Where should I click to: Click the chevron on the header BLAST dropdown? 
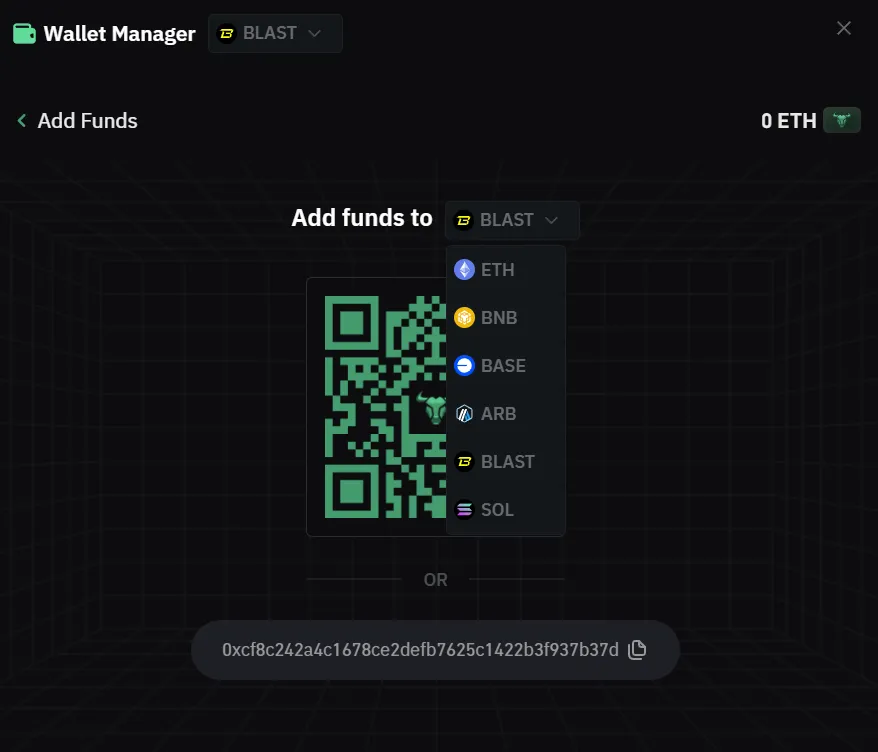click(315, 34)
